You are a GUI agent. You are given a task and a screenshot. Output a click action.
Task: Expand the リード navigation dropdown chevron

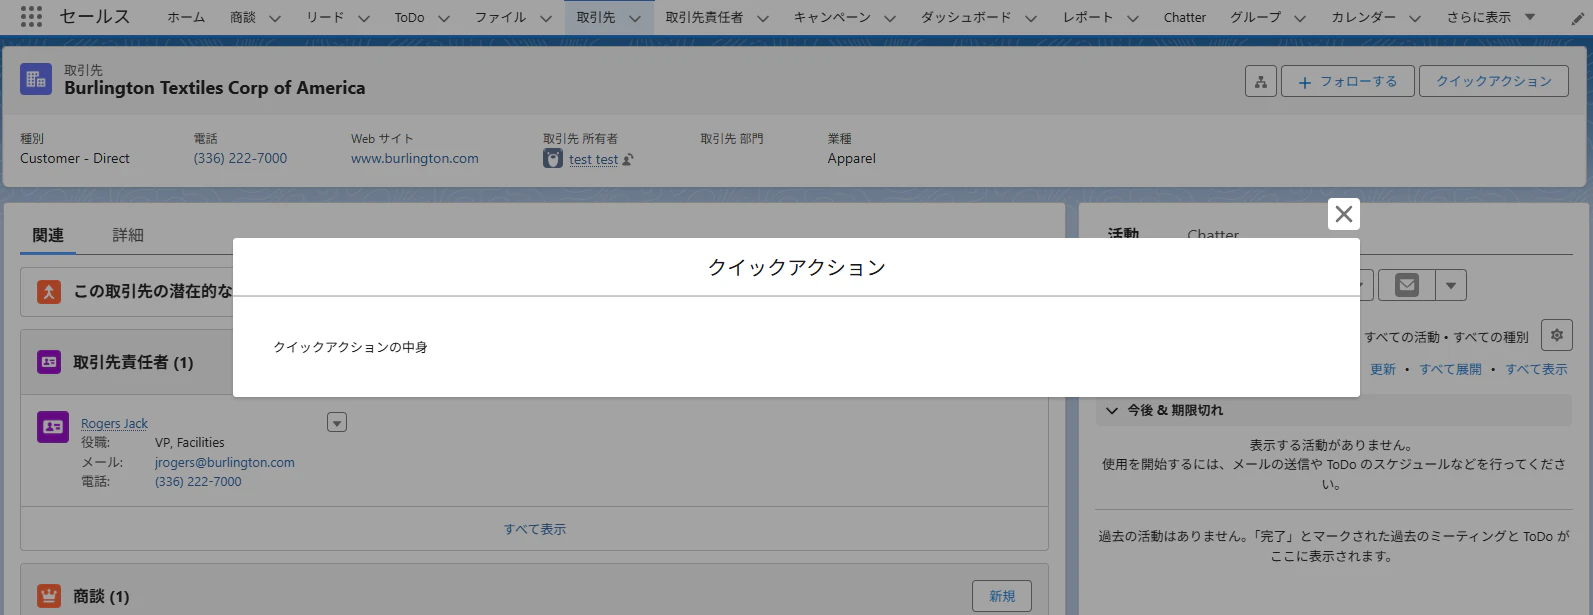(364, 18)
